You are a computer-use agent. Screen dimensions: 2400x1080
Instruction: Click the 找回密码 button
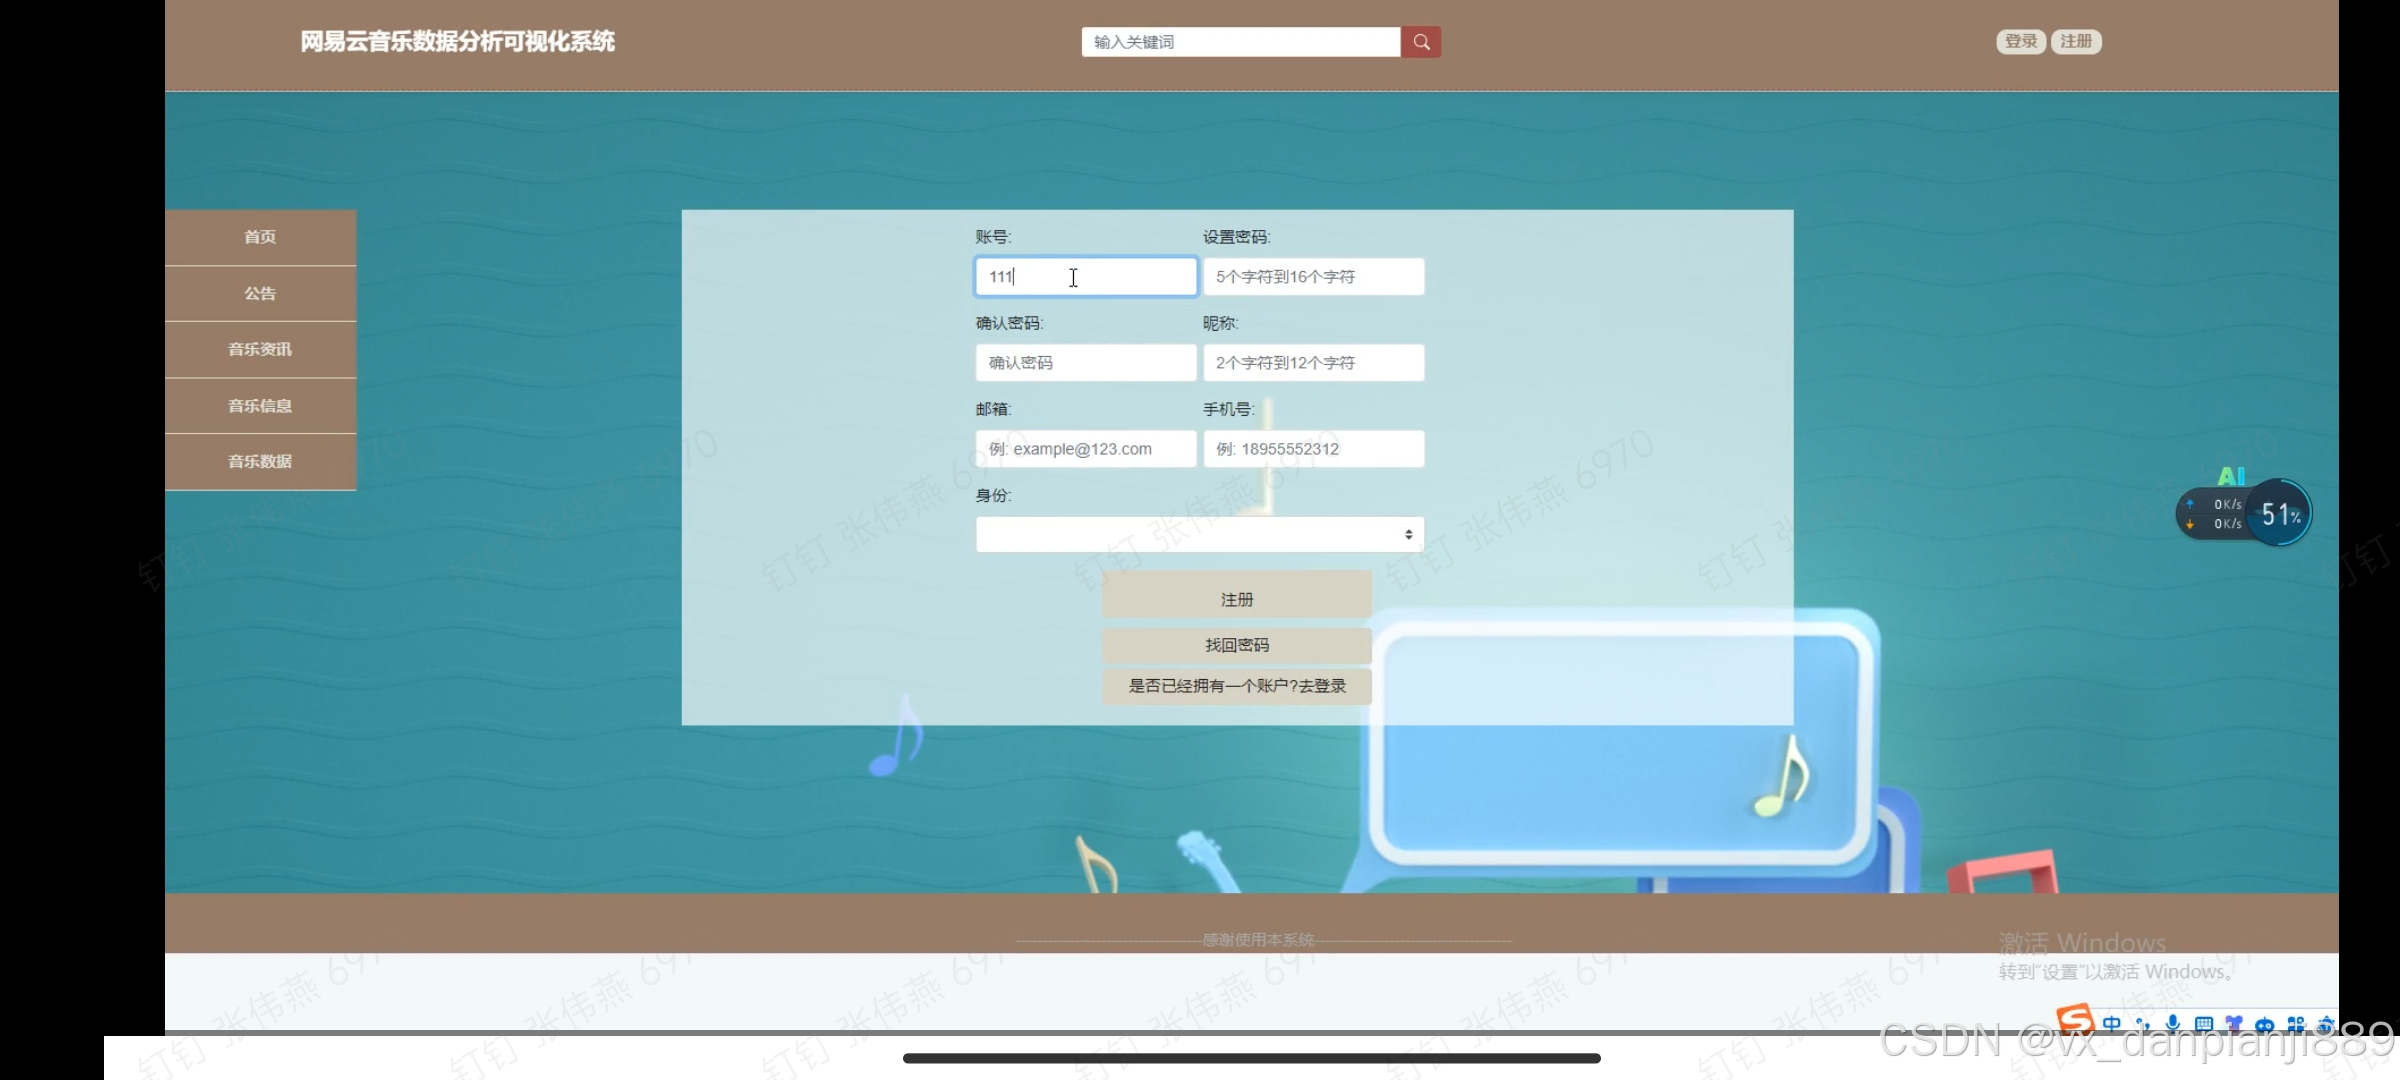pos(1236,645)
